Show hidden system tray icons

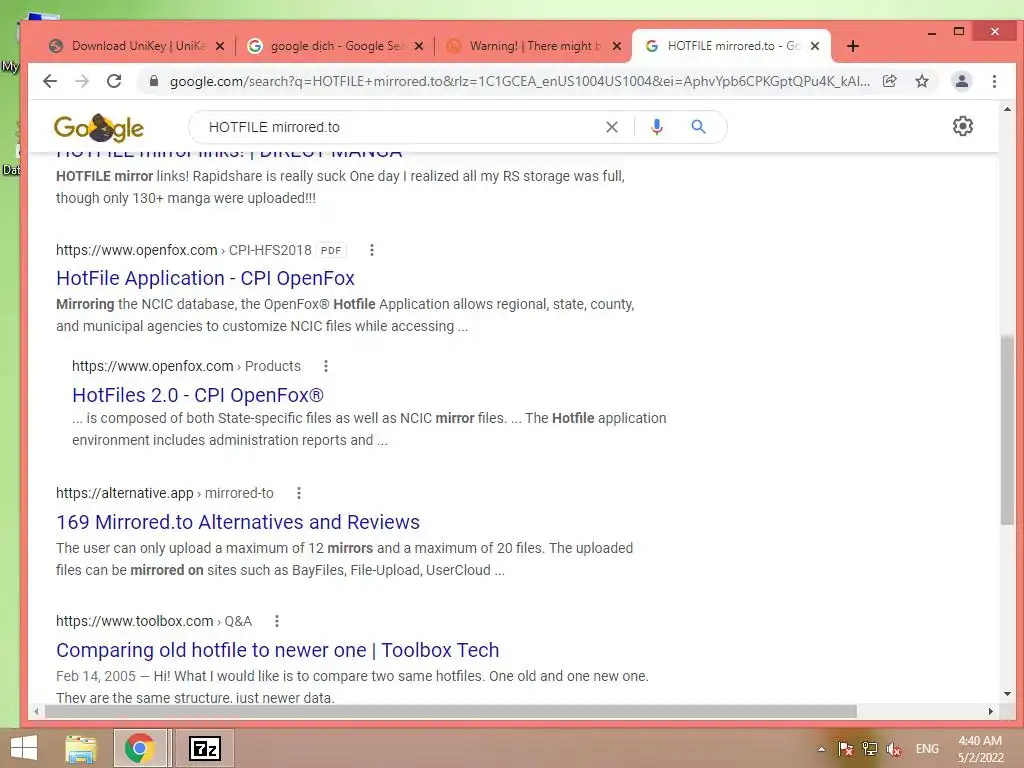(821, 749)
